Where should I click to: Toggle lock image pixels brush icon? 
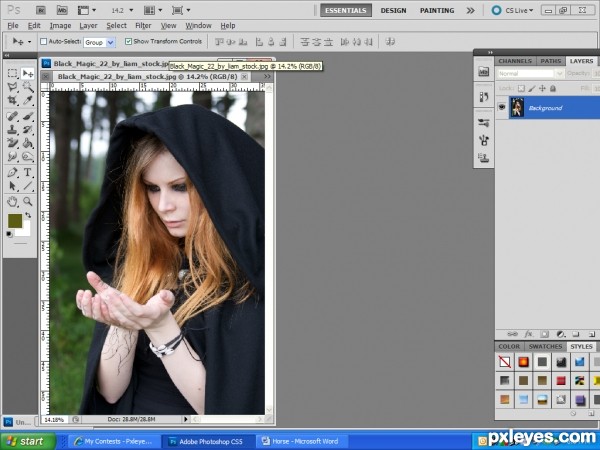coord(532,88)
